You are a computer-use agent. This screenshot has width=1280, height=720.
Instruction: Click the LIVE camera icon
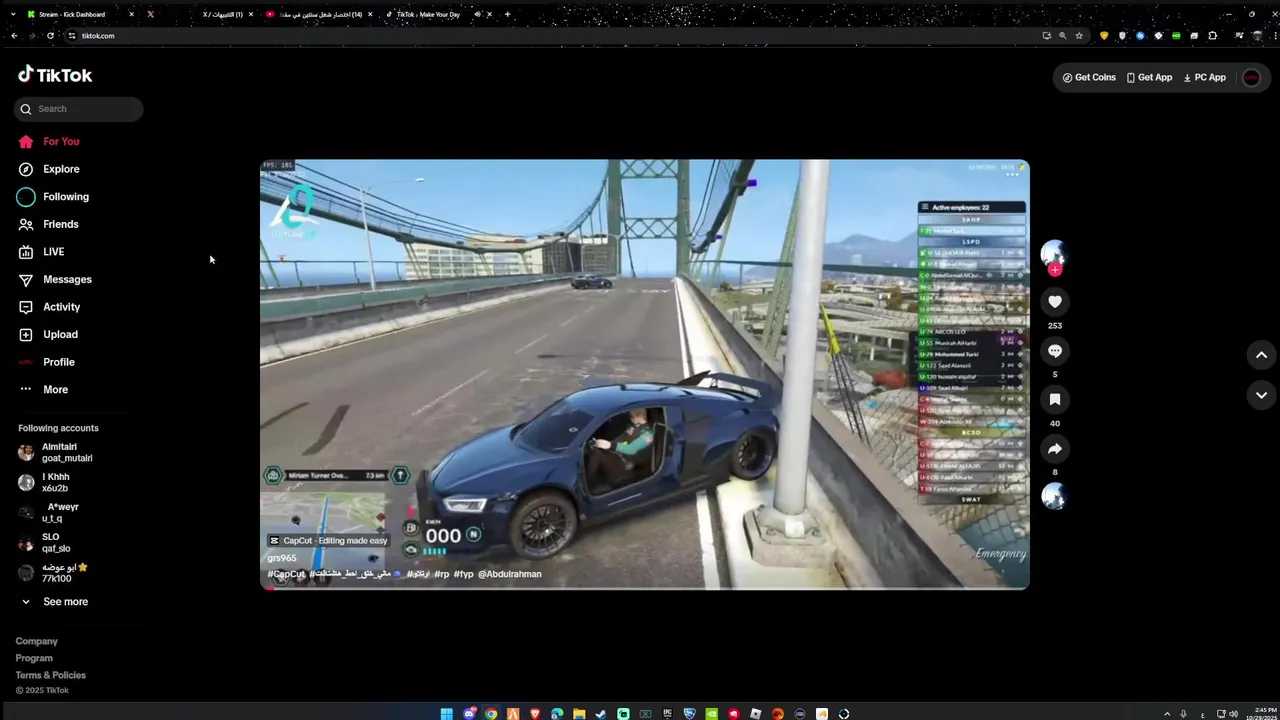pos(26,252)
